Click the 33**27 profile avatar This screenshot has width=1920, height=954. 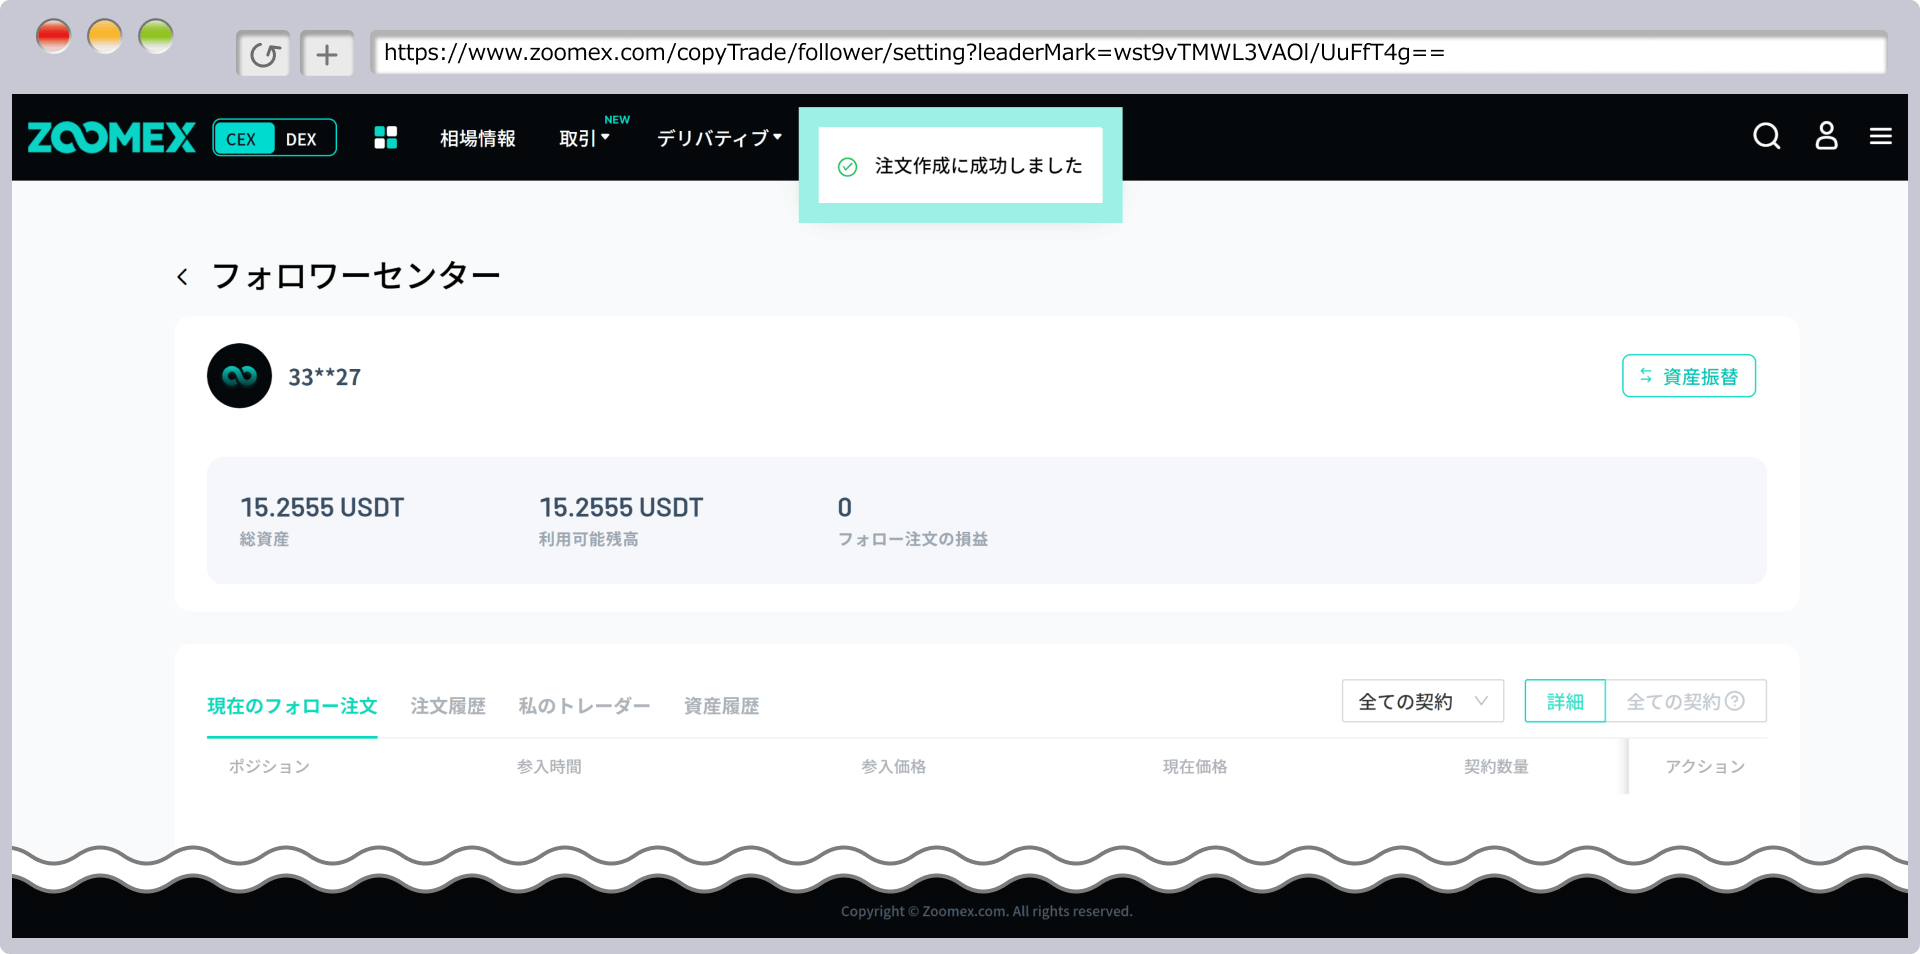239,376
